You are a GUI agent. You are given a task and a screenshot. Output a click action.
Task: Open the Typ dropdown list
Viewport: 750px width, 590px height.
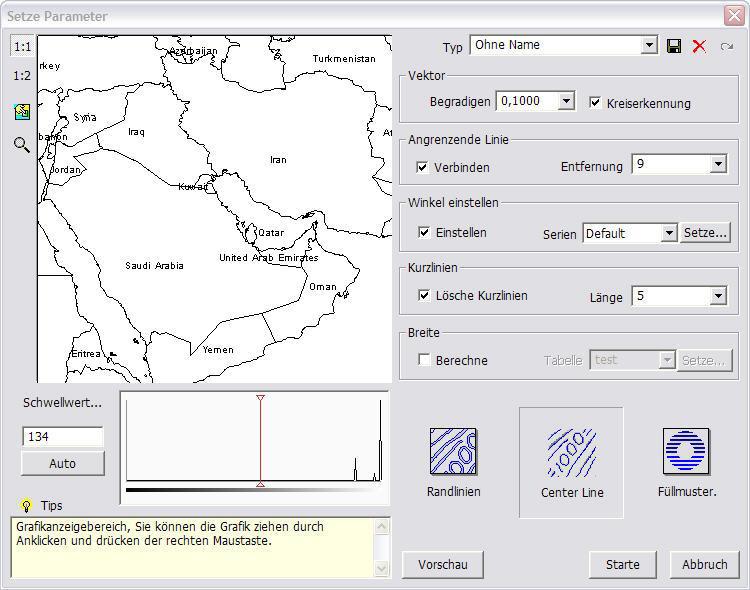[x=649, y=46]
